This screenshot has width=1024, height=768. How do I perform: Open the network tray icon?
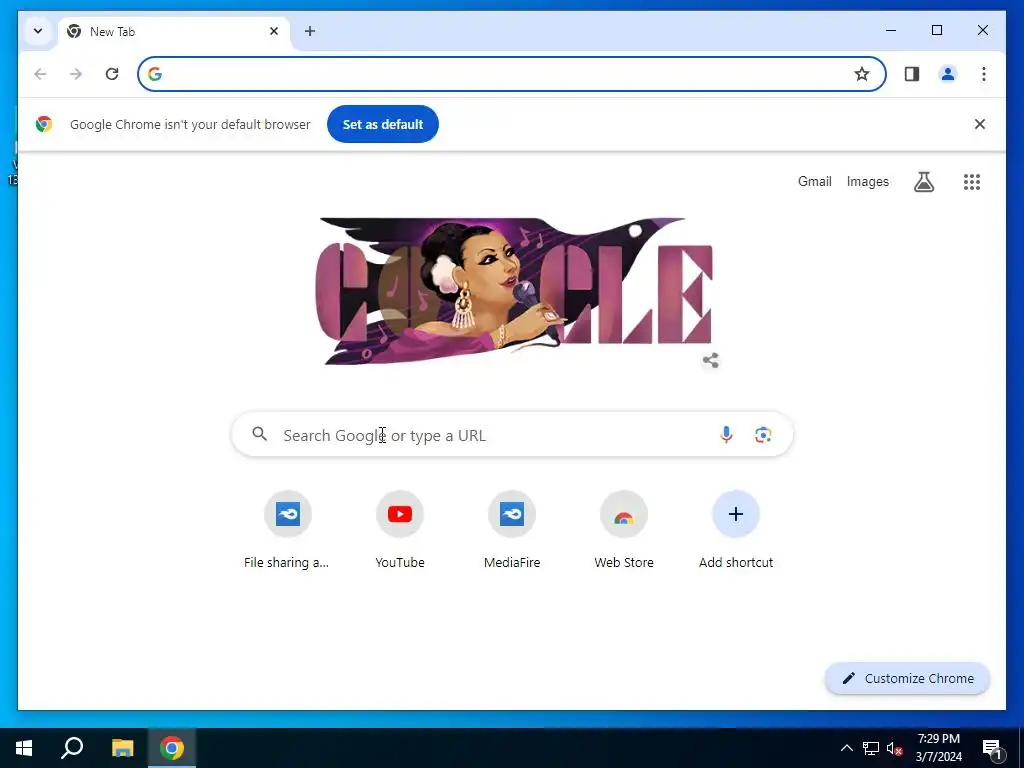pyautogui.click(x=871, y=748)
